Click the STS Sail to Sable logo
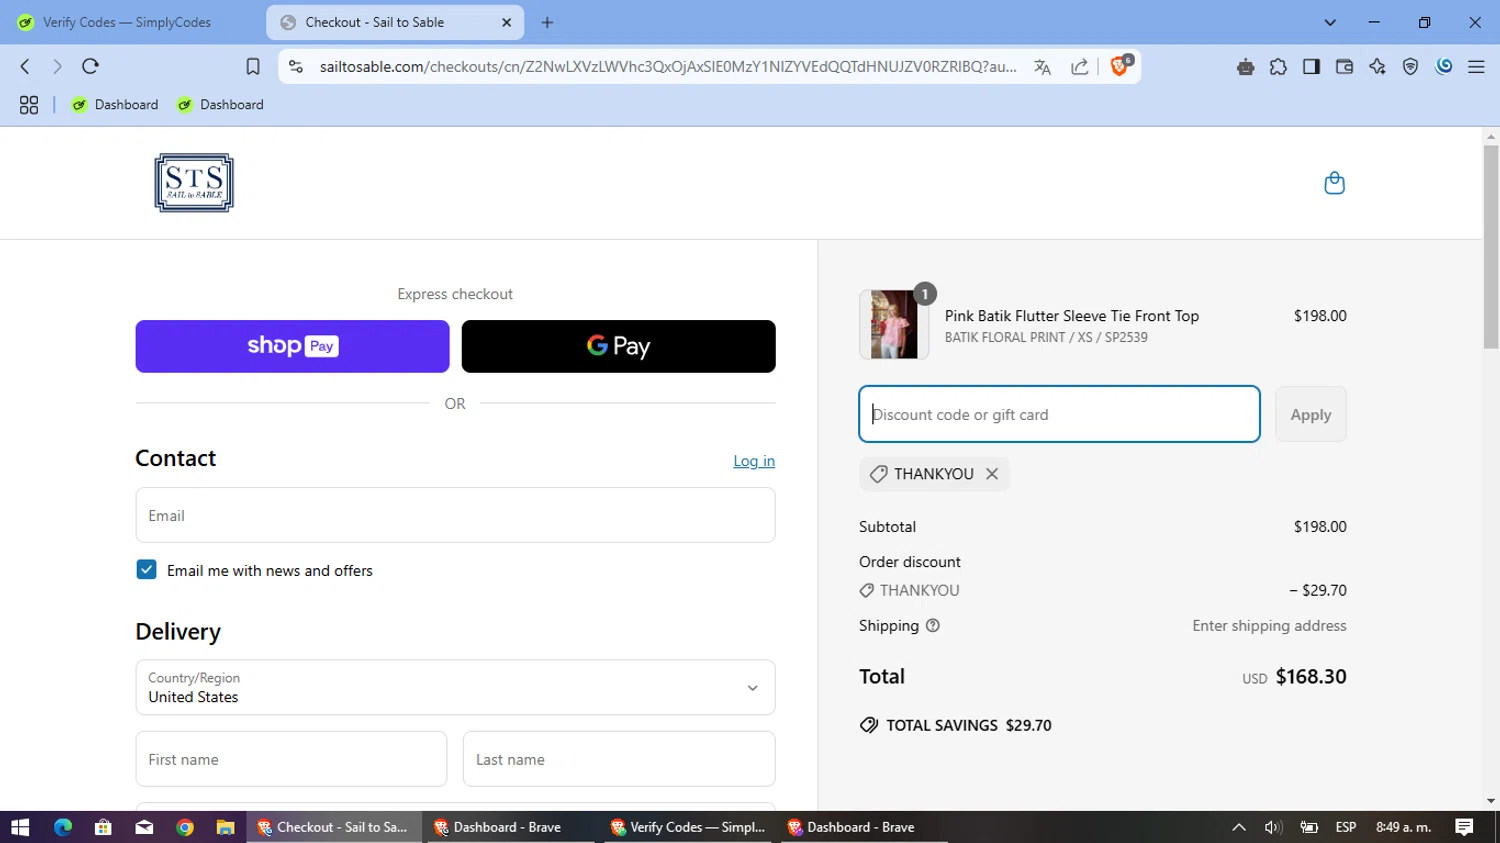The width and height of the screenshot is (1500, 843). (194, 183)
